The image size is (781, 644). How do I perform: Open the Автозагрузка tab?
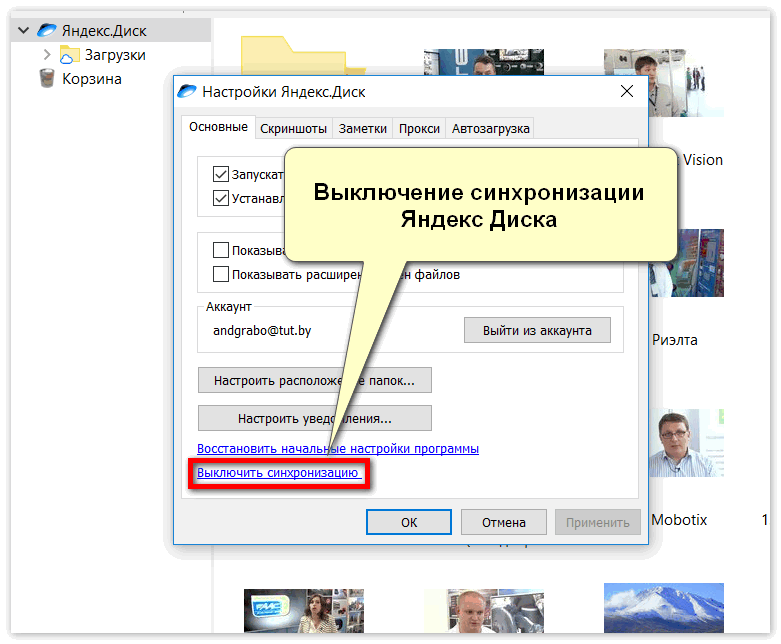tap(490, 129)
